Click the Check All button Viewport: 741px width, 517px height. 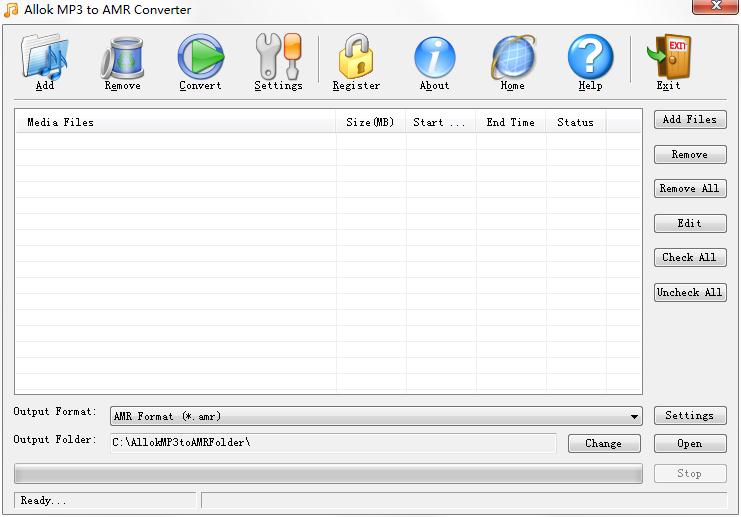point(689,258)
